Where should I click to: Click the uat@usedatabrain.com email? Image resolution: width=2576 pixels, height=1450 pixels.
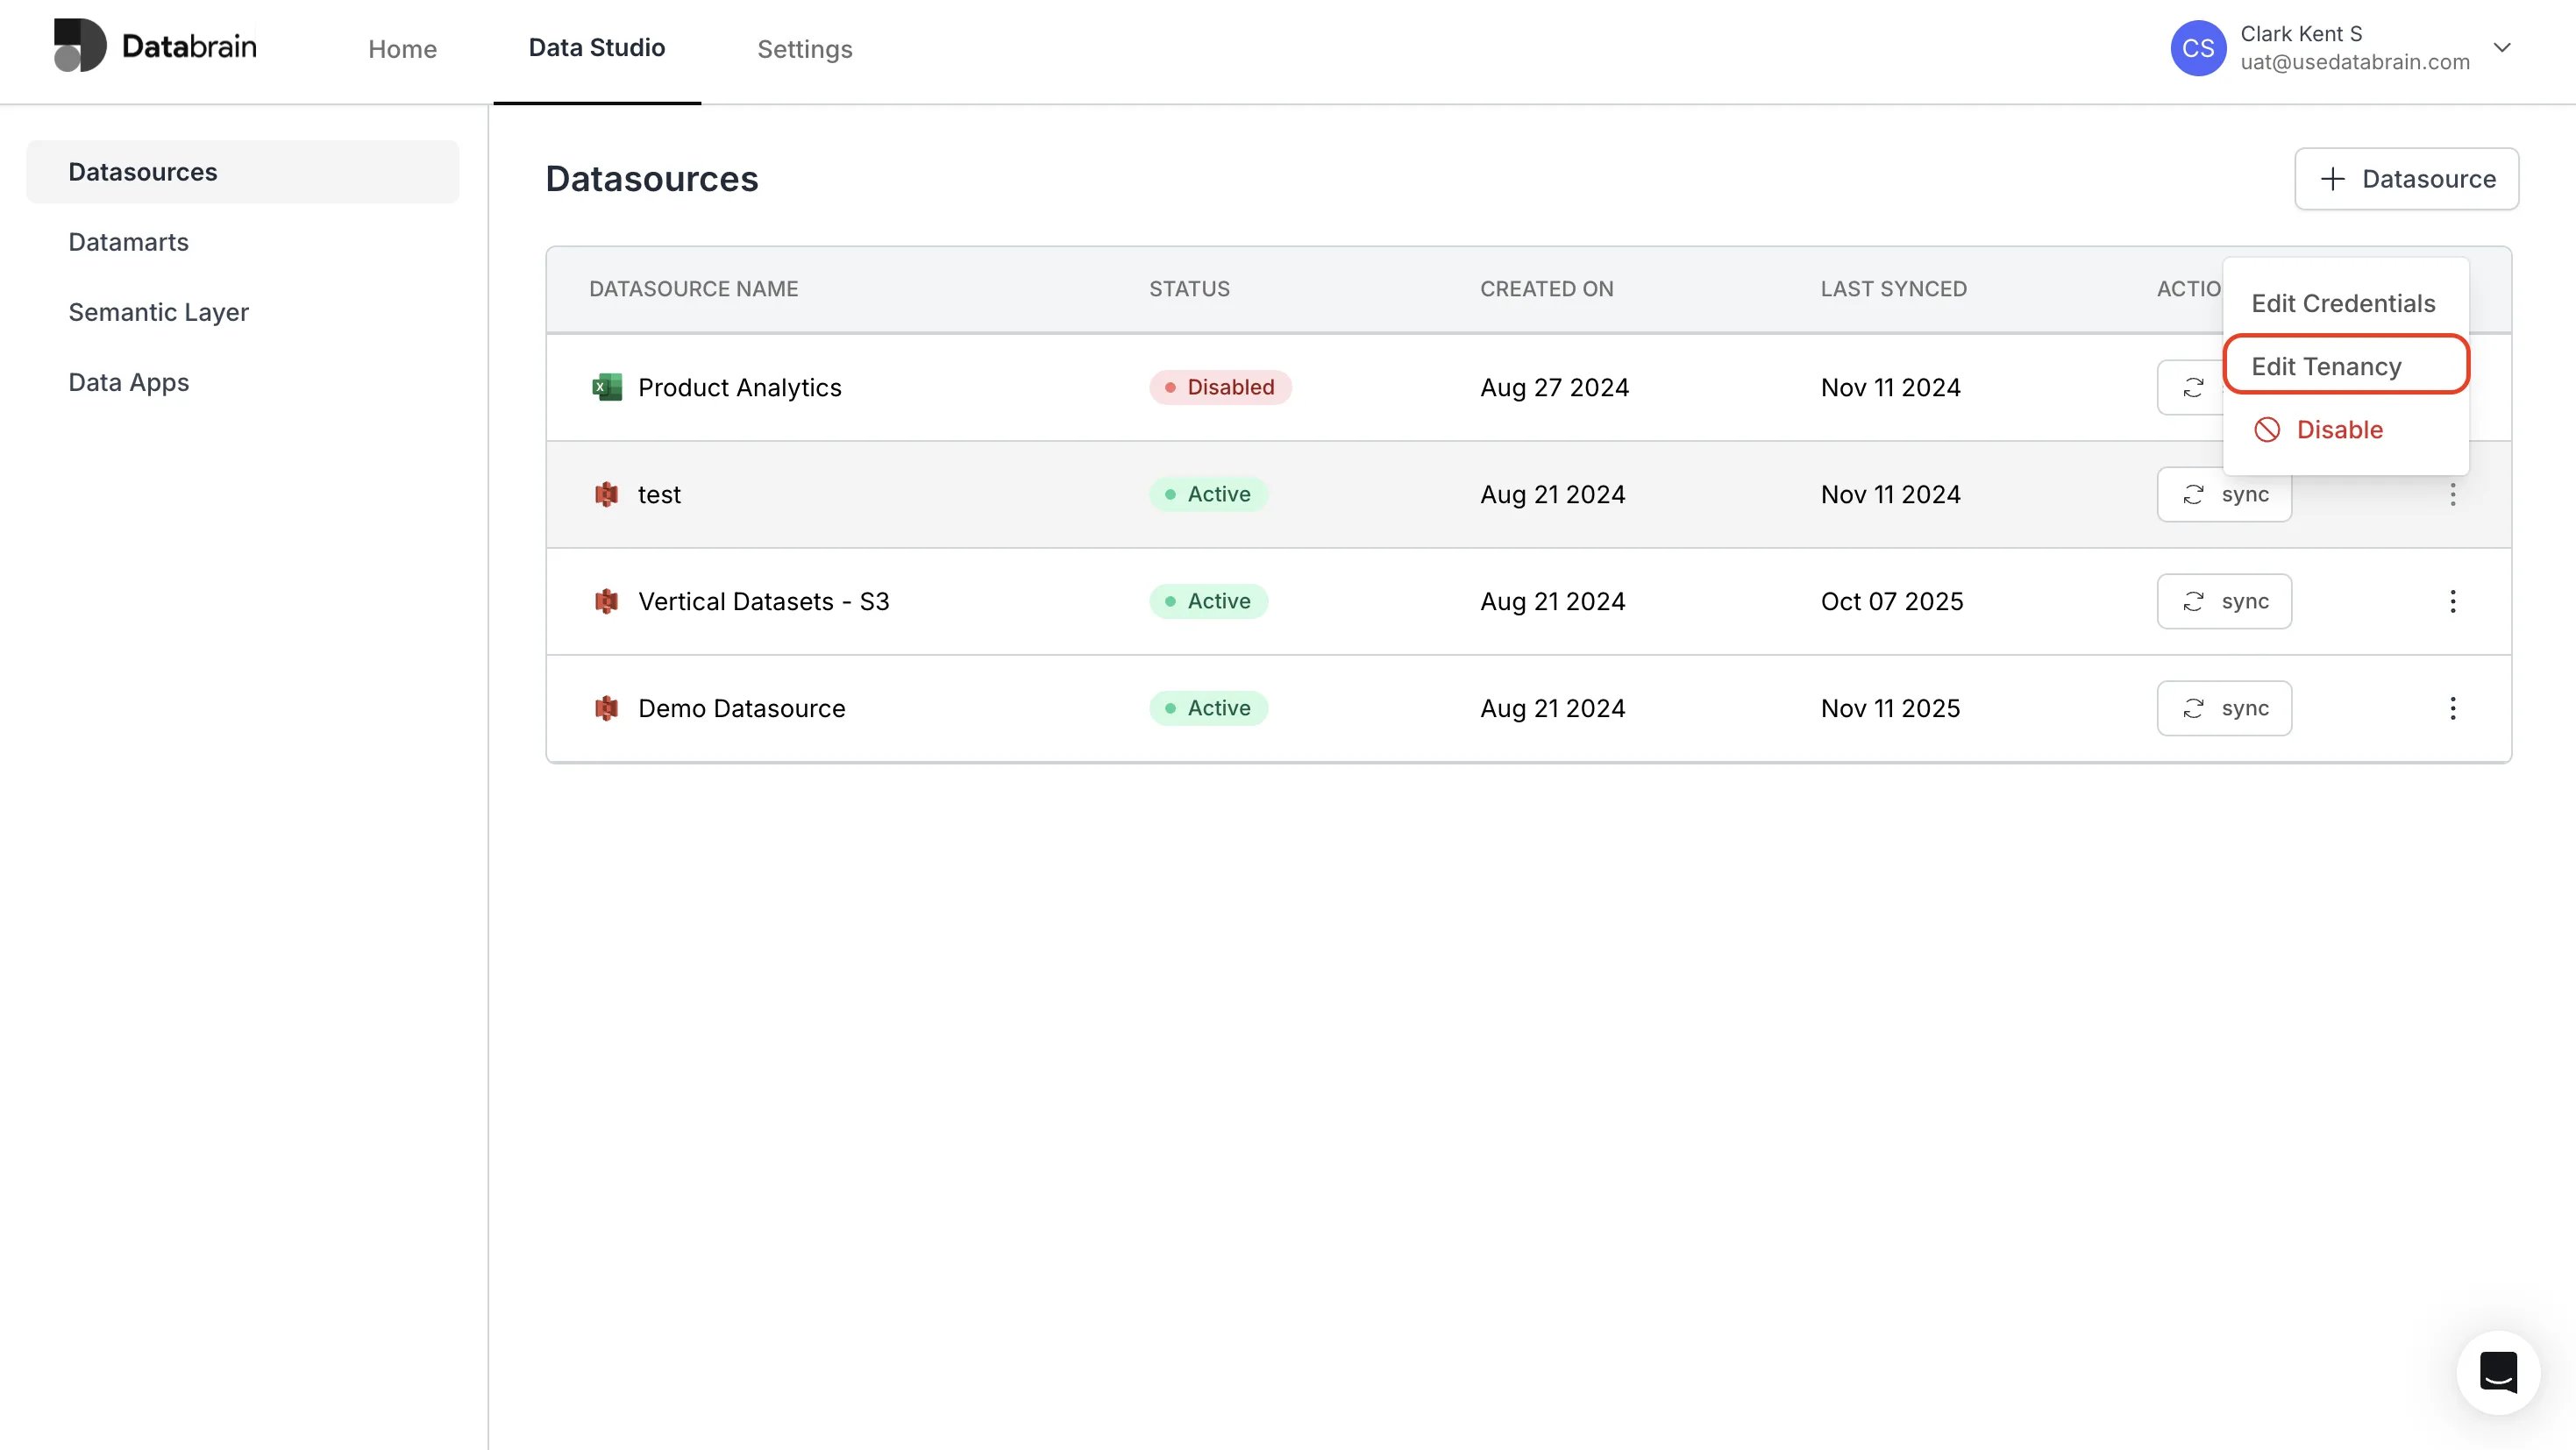(x=2354, y=62)
